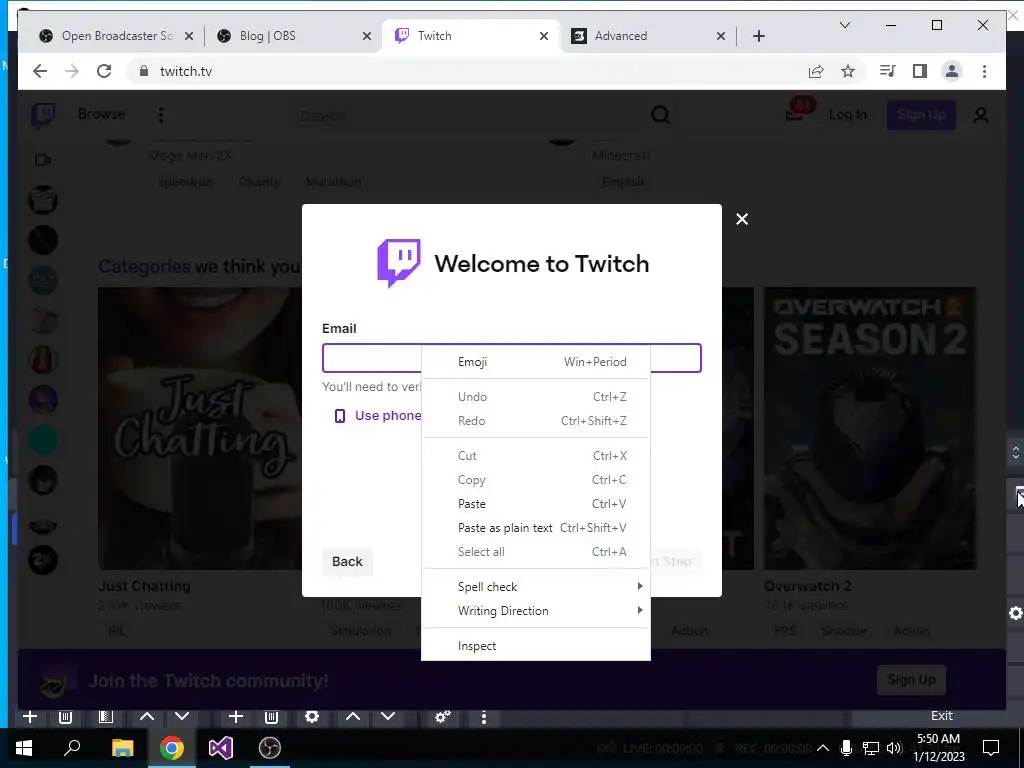Click Twitch home logo in navbar
The image size is (1024, 768).
[x=43, y=115]
